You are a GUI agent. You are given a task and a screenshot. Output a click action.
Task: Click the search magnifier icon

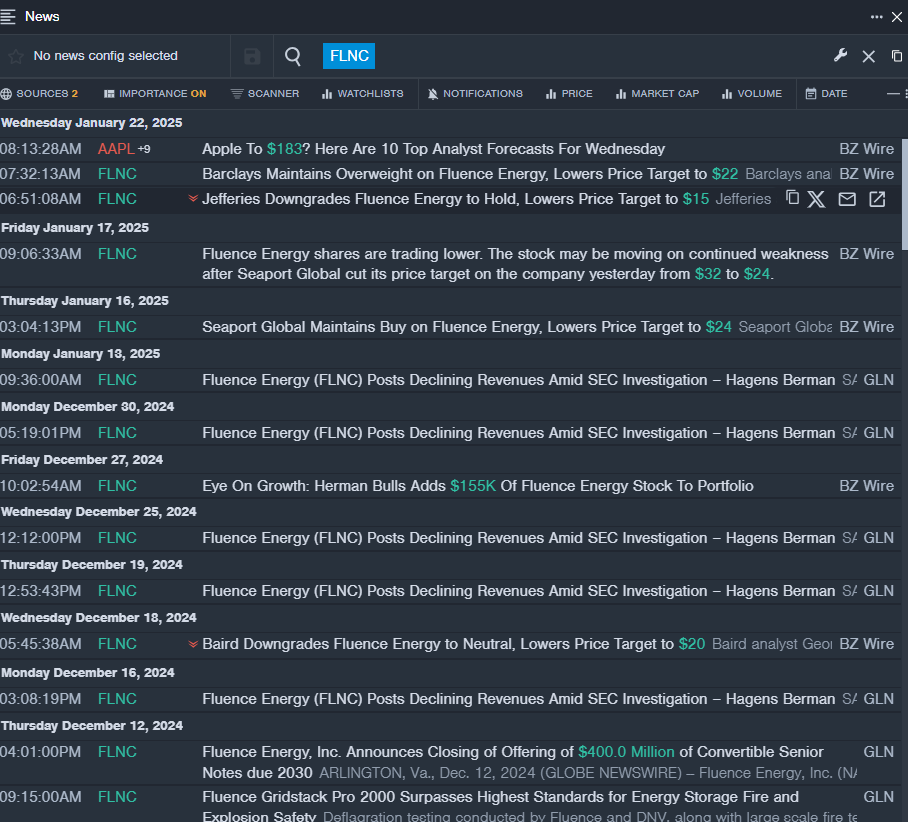293,56
